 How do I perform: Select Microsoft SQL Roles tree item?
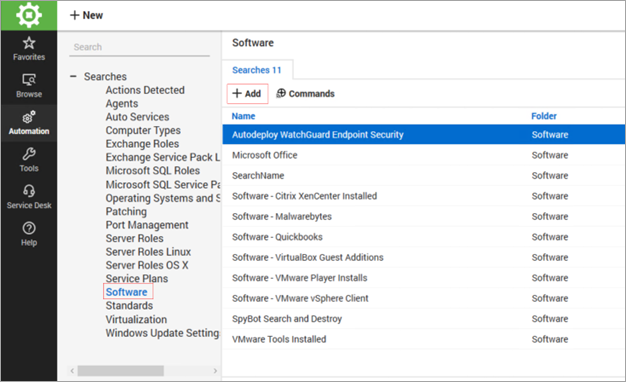coord(153,170)
